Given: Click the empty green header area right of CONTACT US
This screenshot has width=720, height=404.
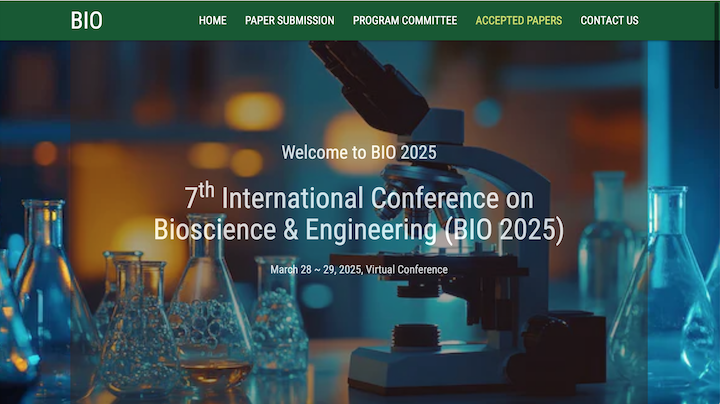Looking at the screenshot, I should 680,20.
